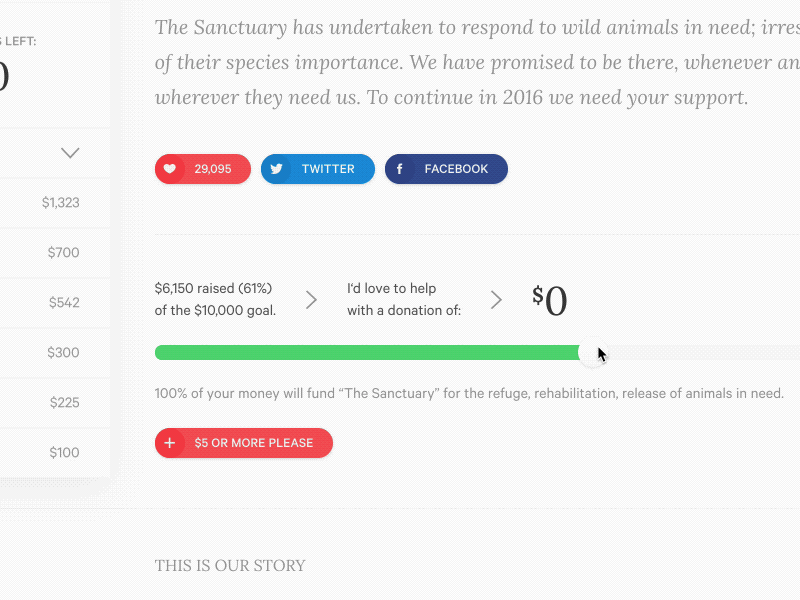Click the '$5 OR MORE PLEASE' button
The height and width of the screenshot is (600, 800).
tap(243, 443)
